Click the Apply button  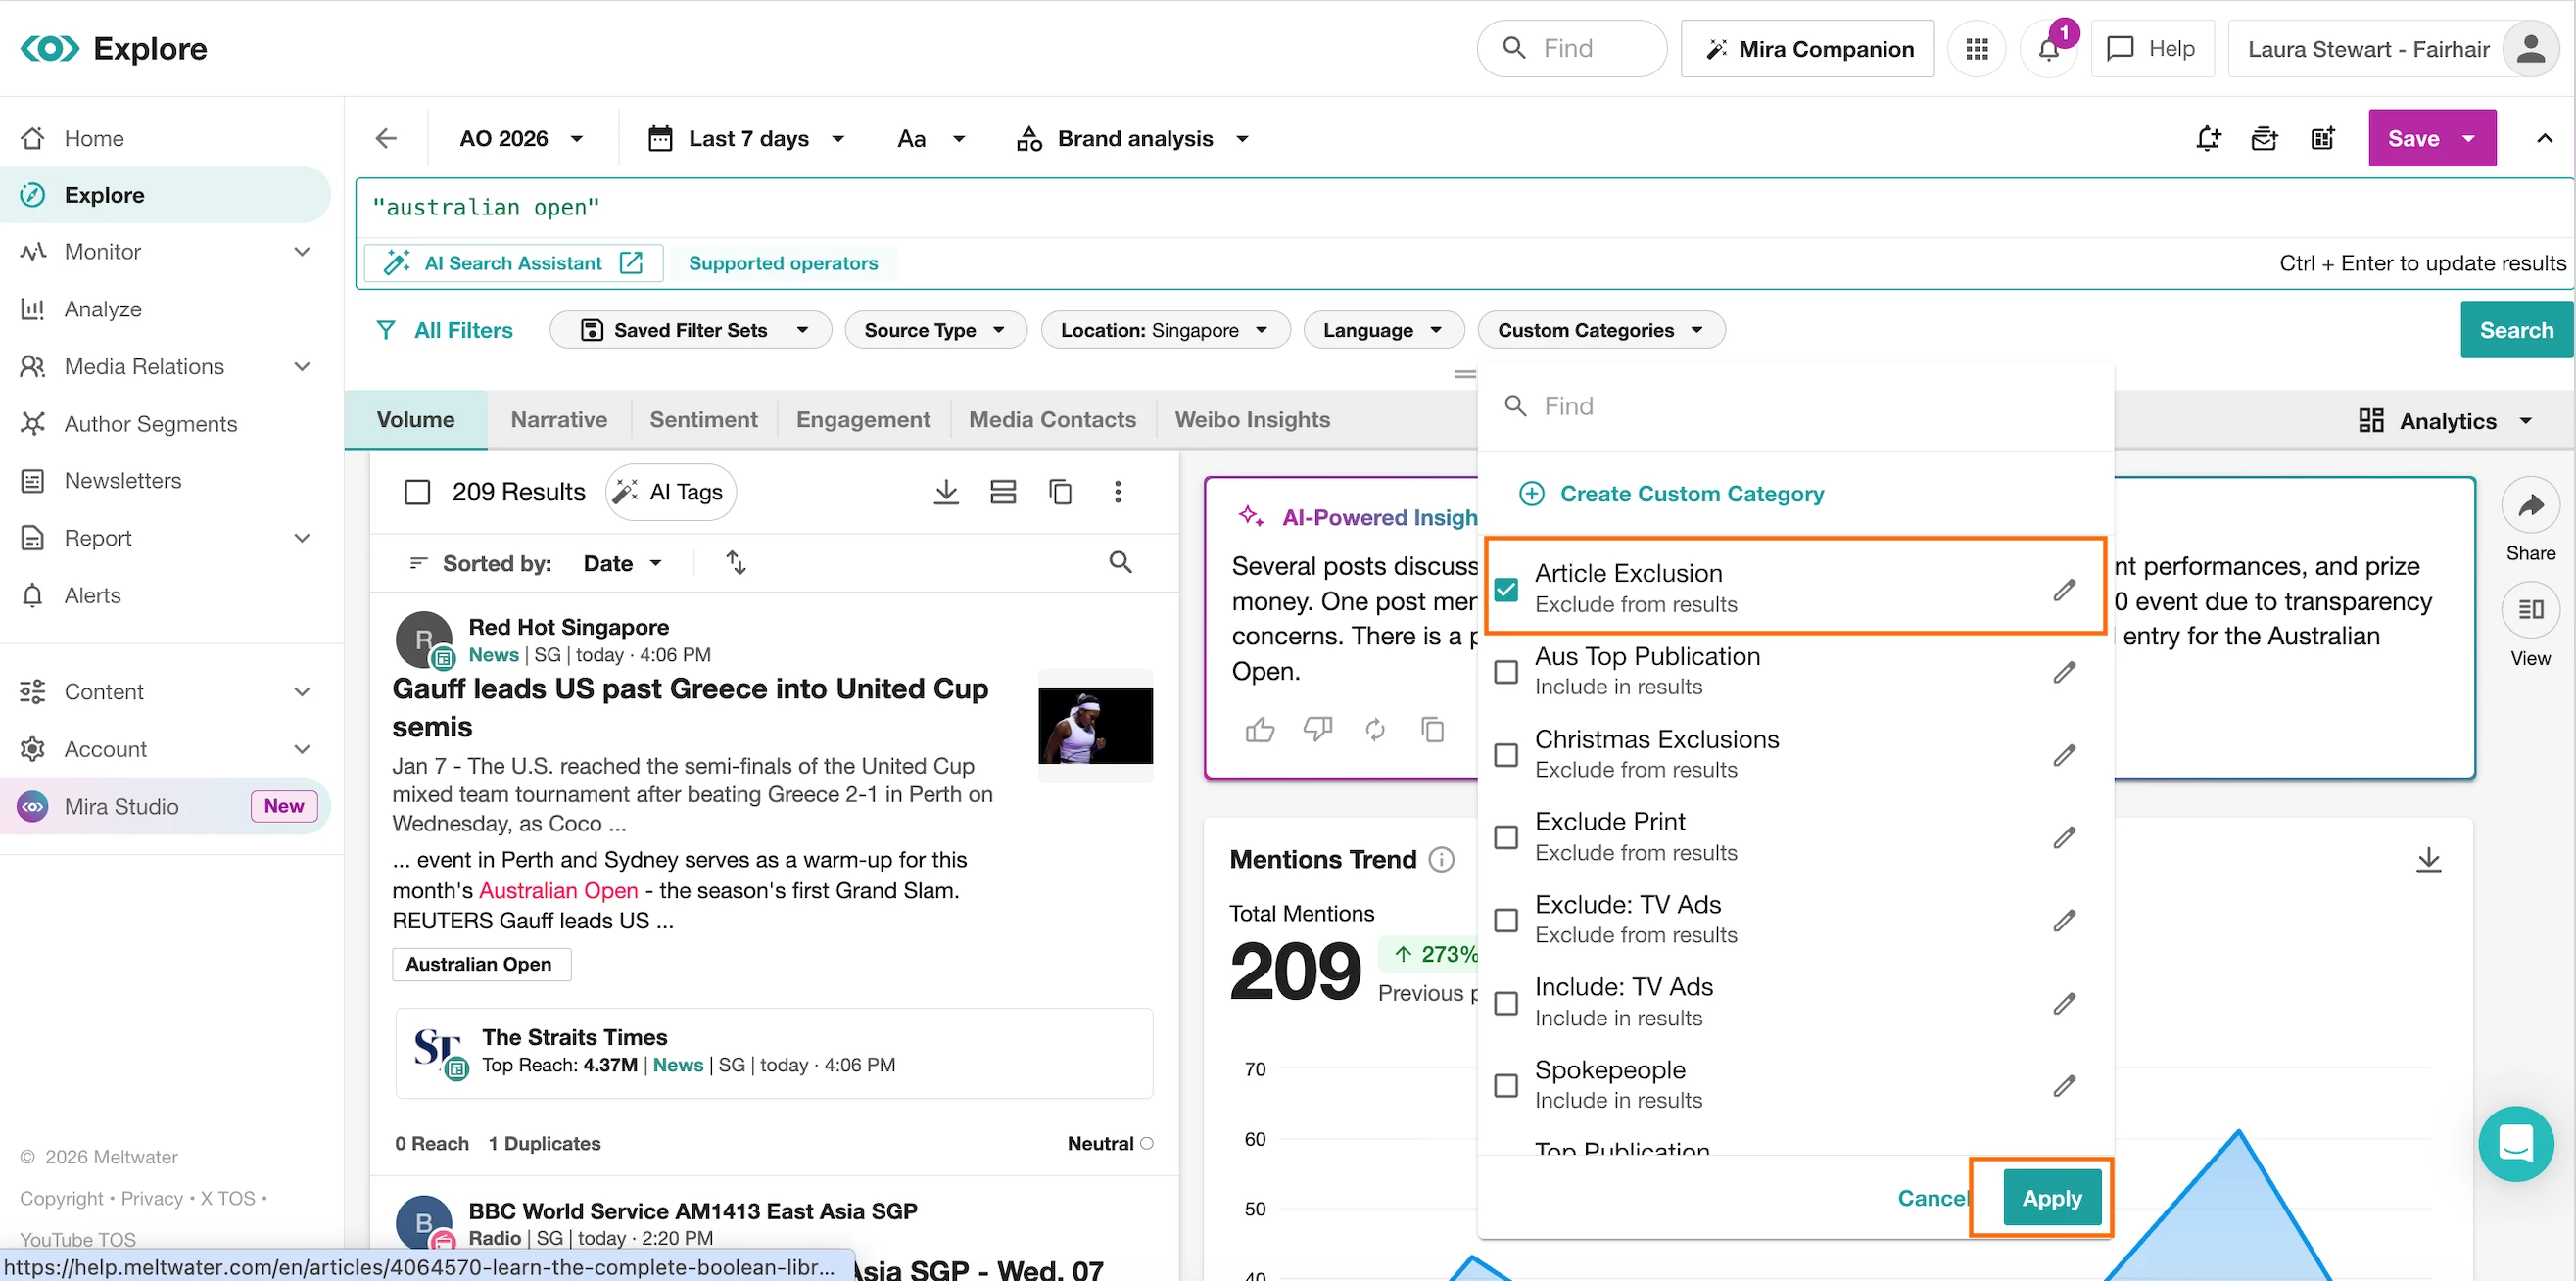tap(2051, 1198)
